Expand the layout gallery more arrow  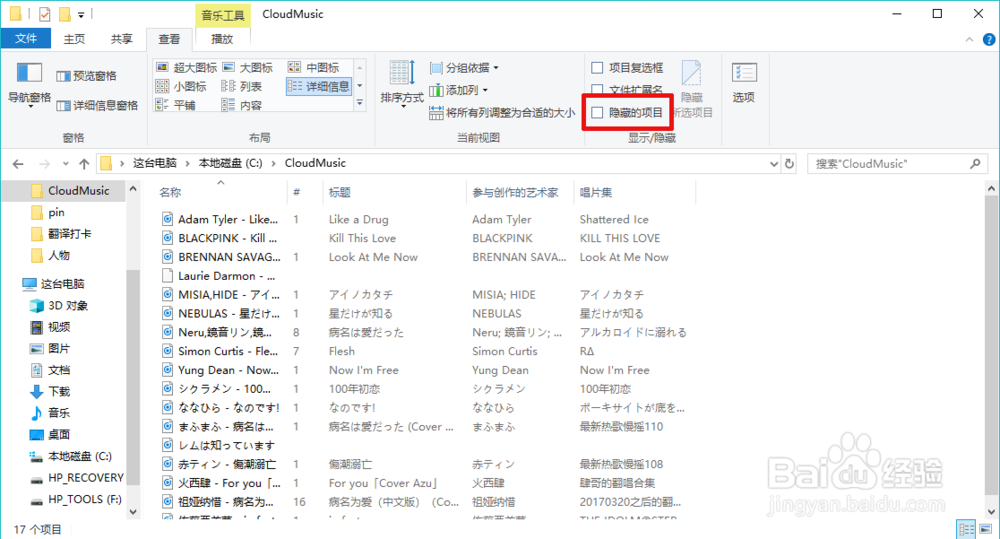360,103
